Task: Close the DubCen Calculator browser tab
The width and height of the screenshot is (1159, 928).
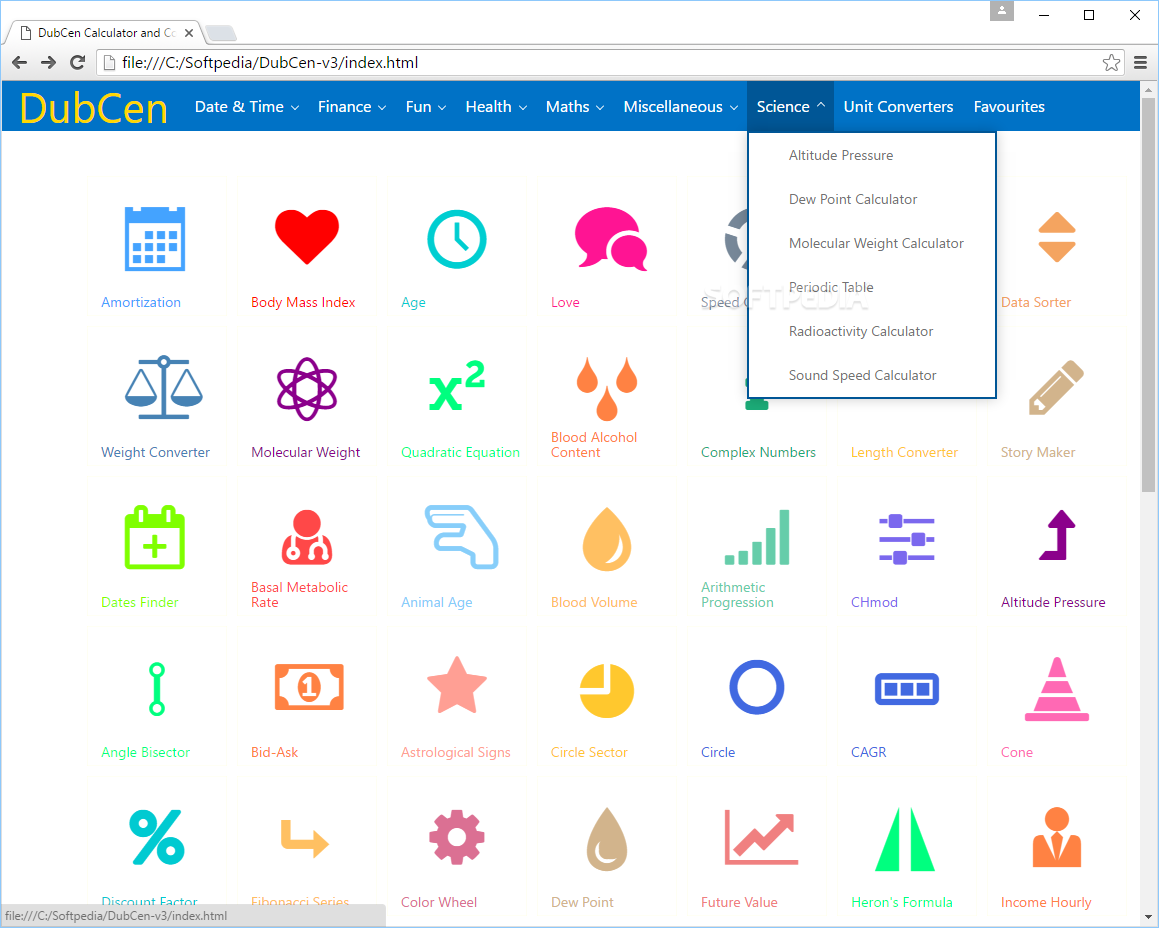Action: pyautogui.click(x=188, y=33)
